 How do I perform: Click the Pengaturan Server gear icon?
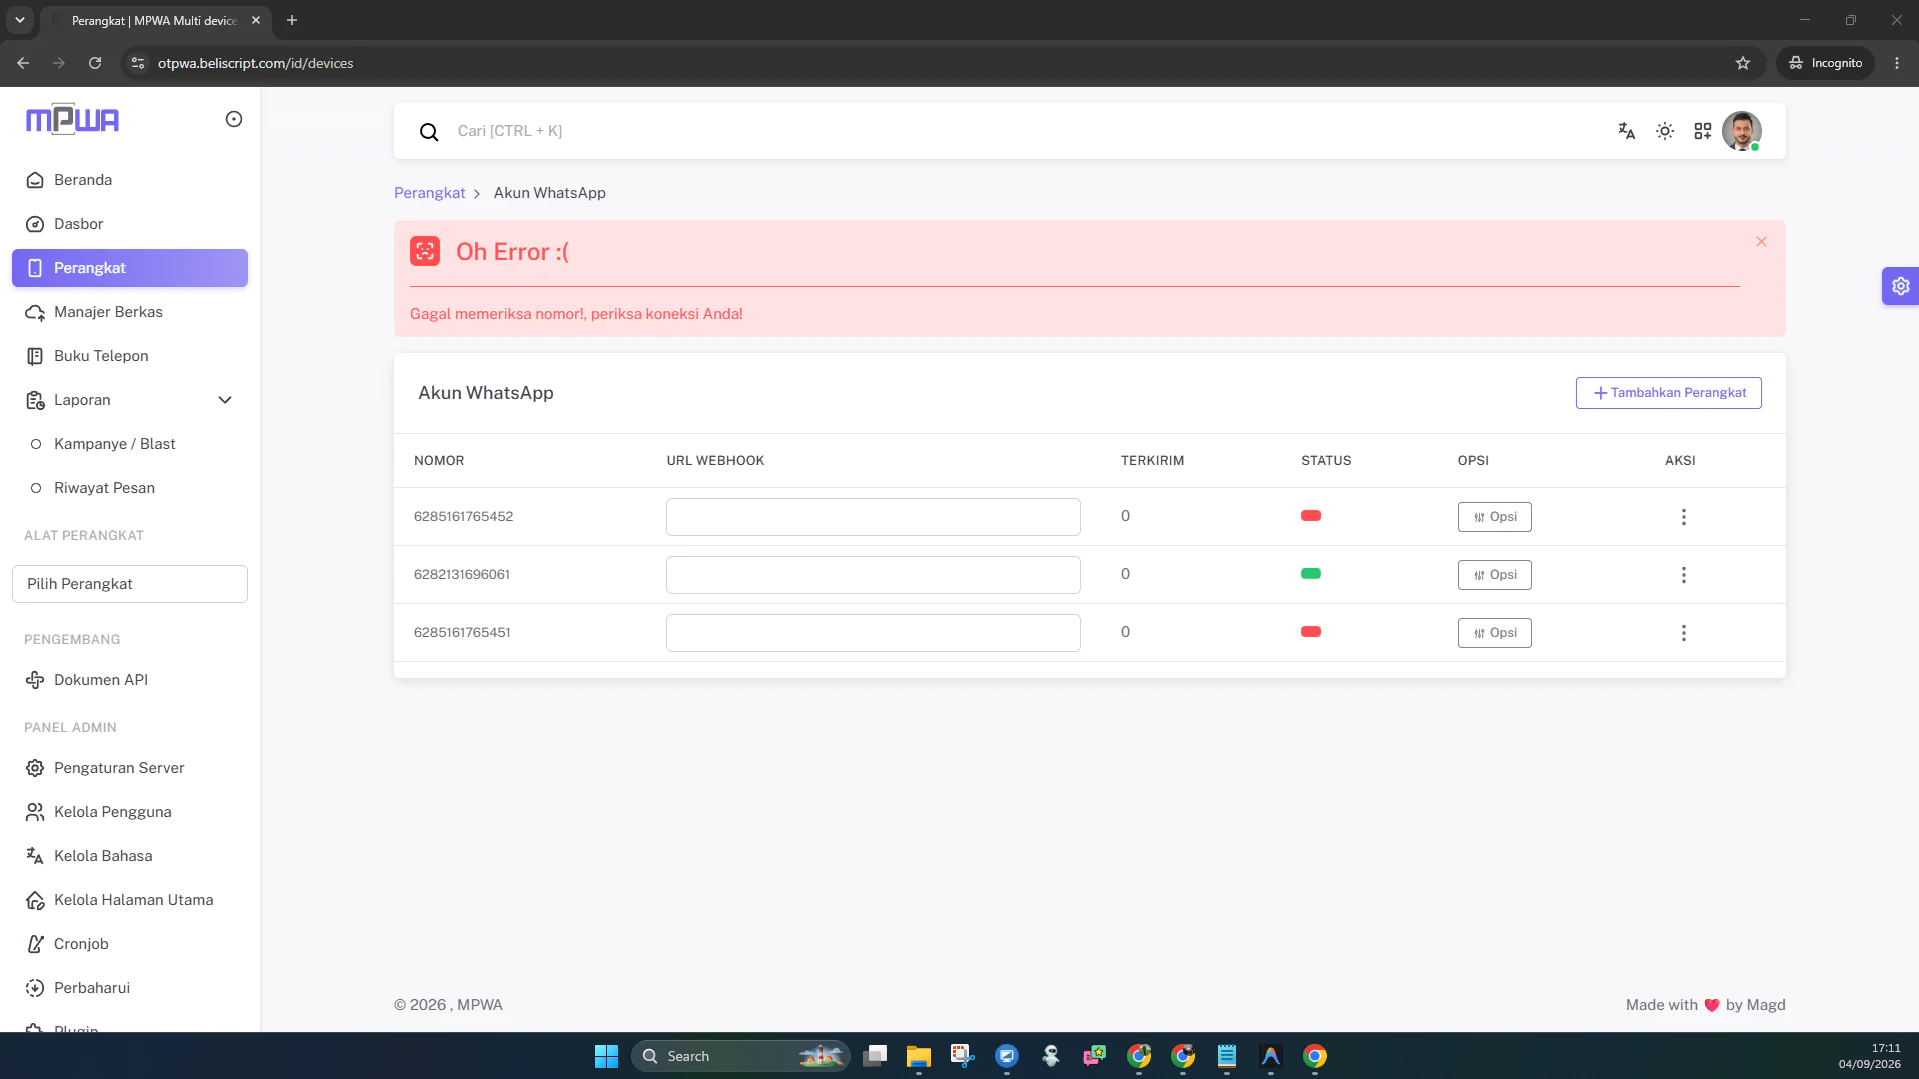coord(35,768)
